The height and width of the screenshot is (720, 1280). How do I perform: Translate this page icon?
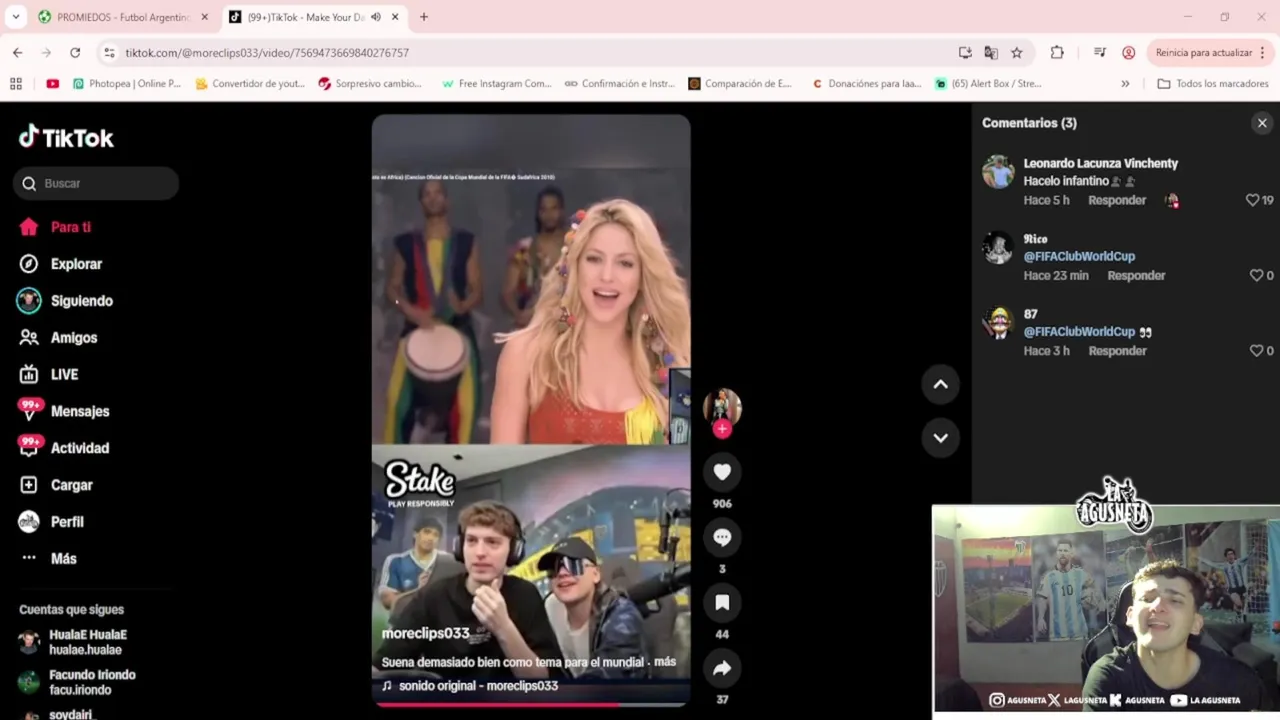(991, 52)
